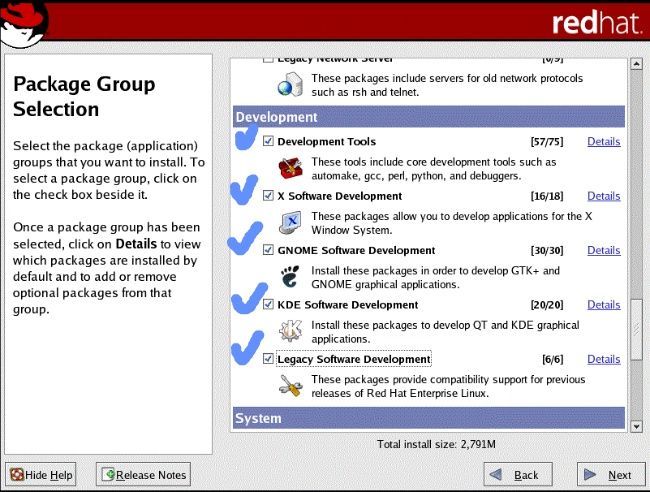Screen dimensions: 650x492
Task: Click the Legacy Network Server globe icon
Action: 290,85
